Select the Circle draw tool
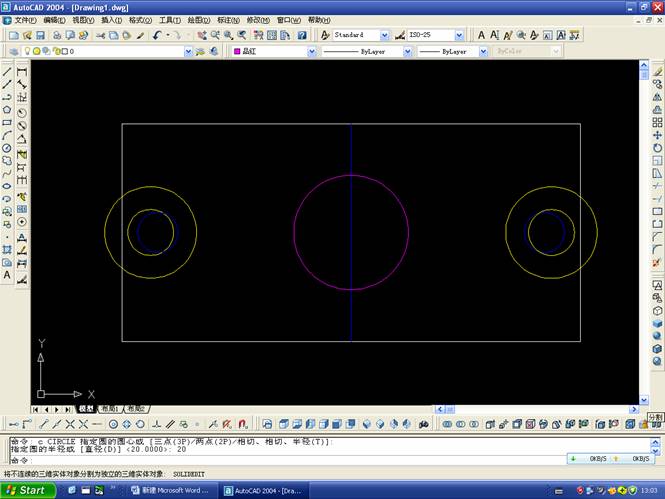This screenshot has width=665, height=499. pyautogui.click(x=7, y=148)
